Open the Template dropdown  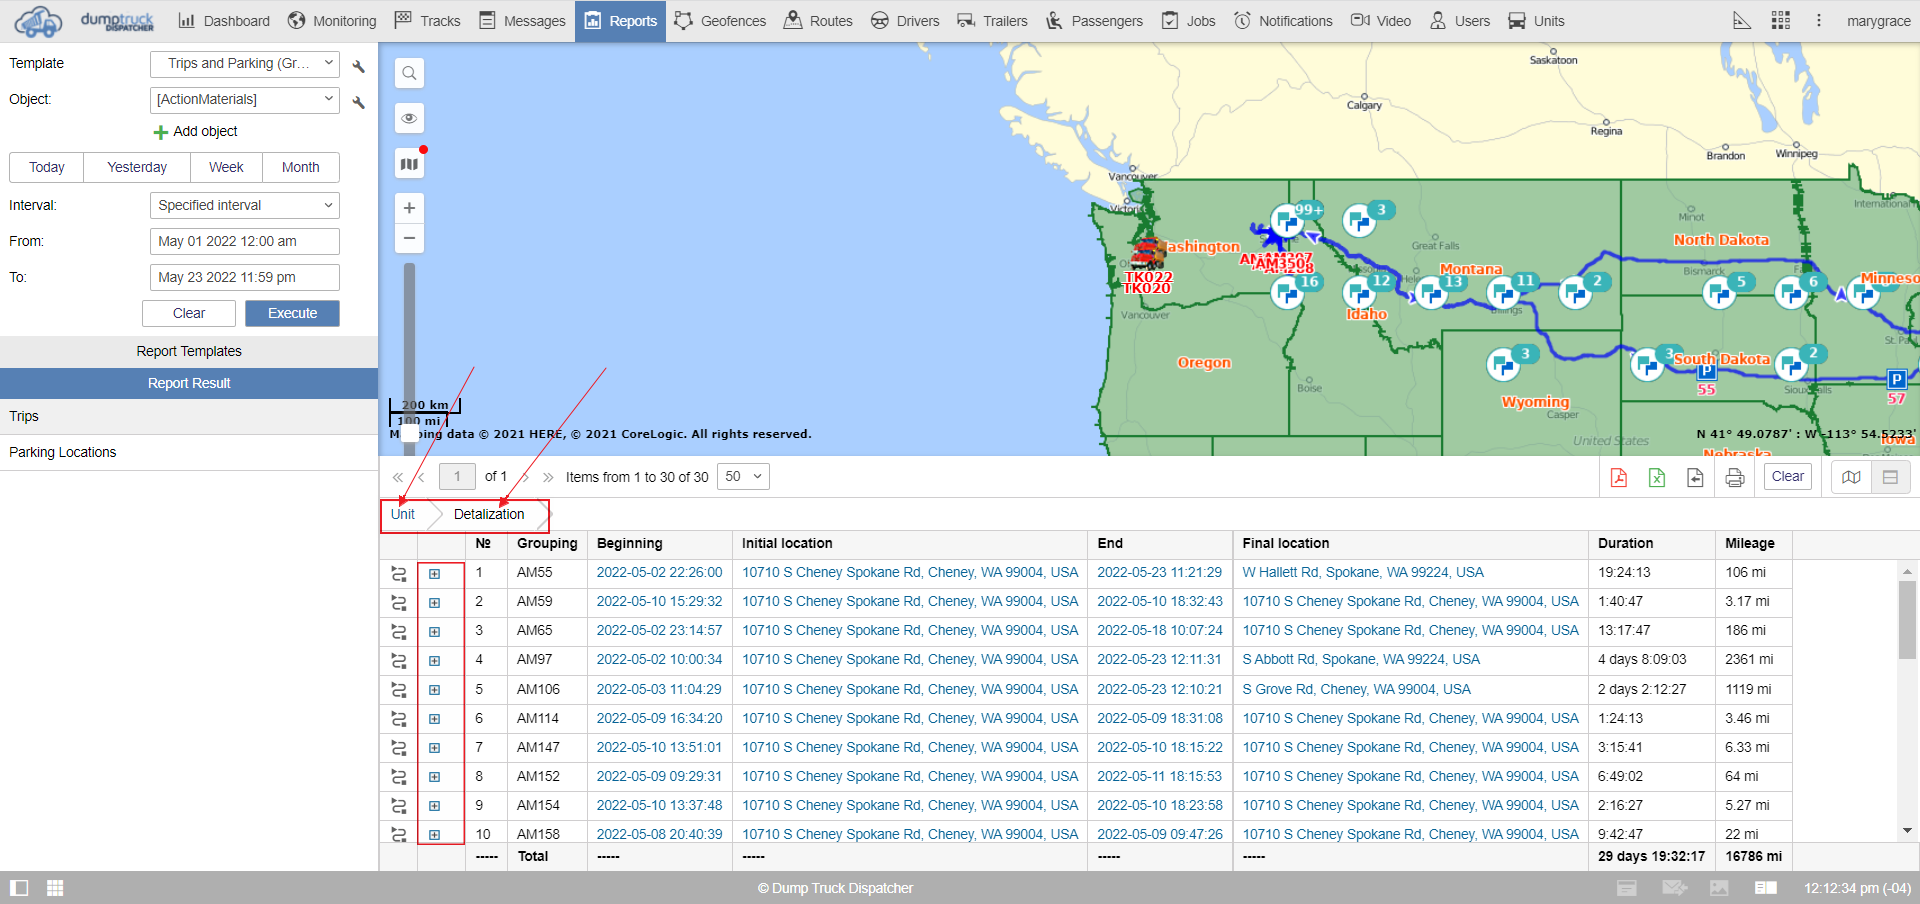245,64
